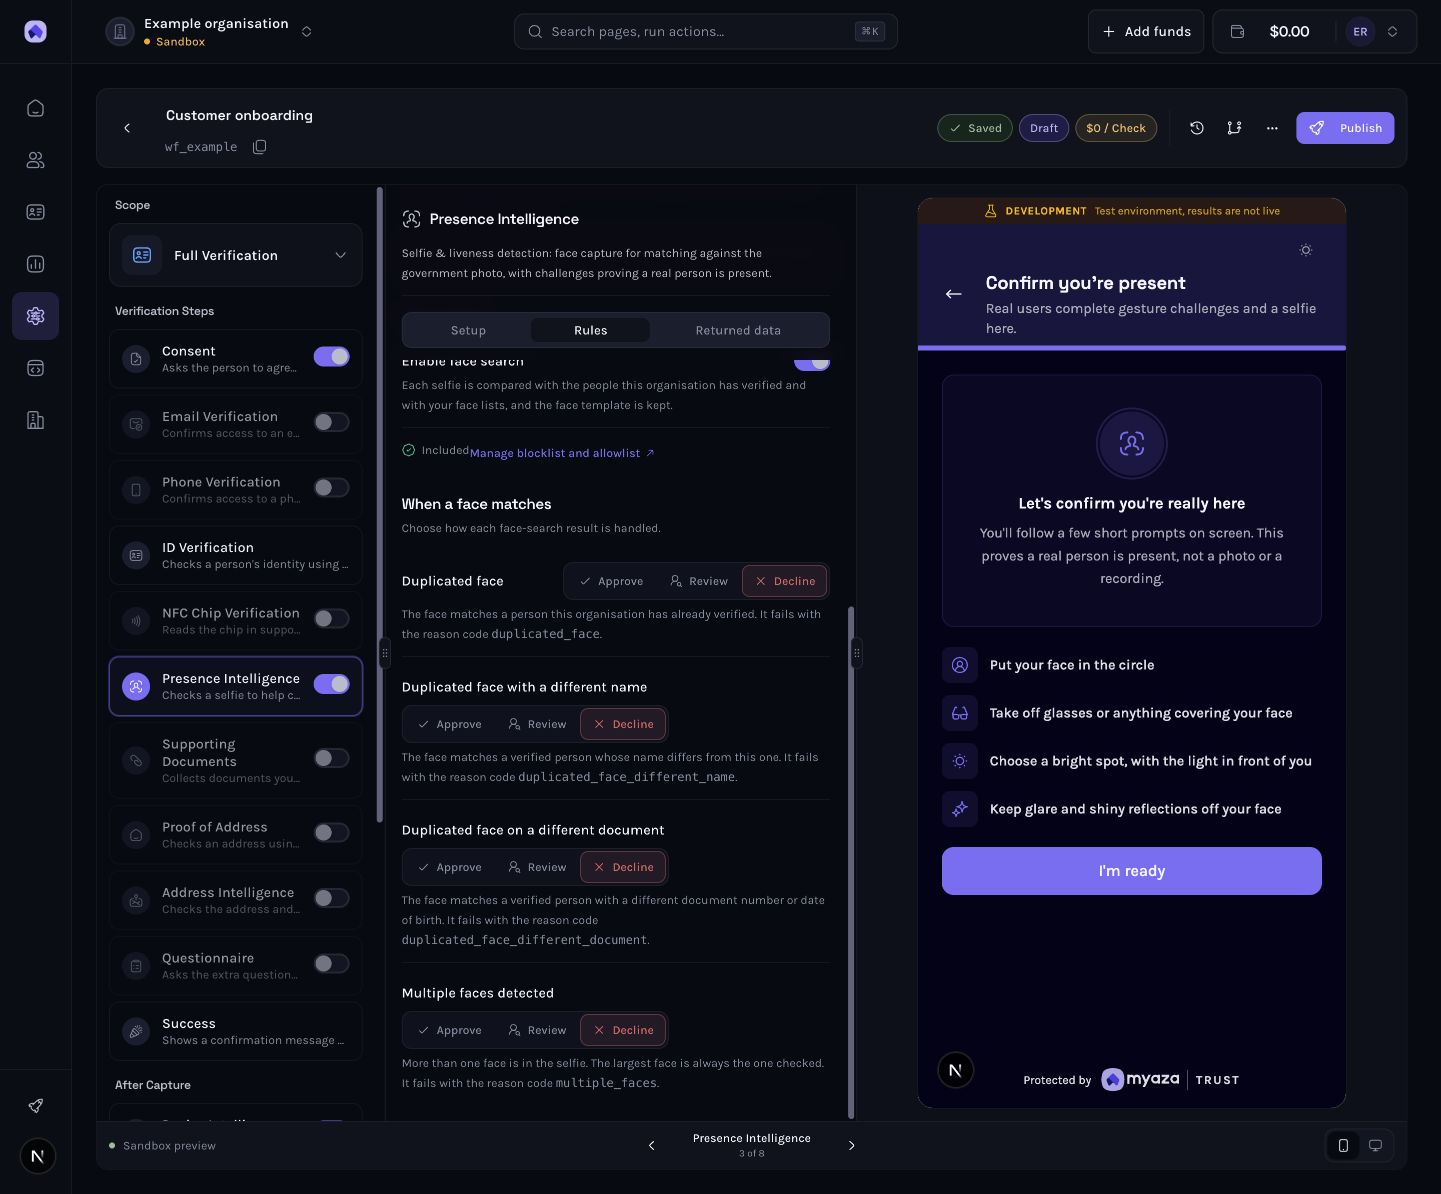Switch to the Setup tab
The height and width of the screenshot is (1194, 1441).
(468, 330)
